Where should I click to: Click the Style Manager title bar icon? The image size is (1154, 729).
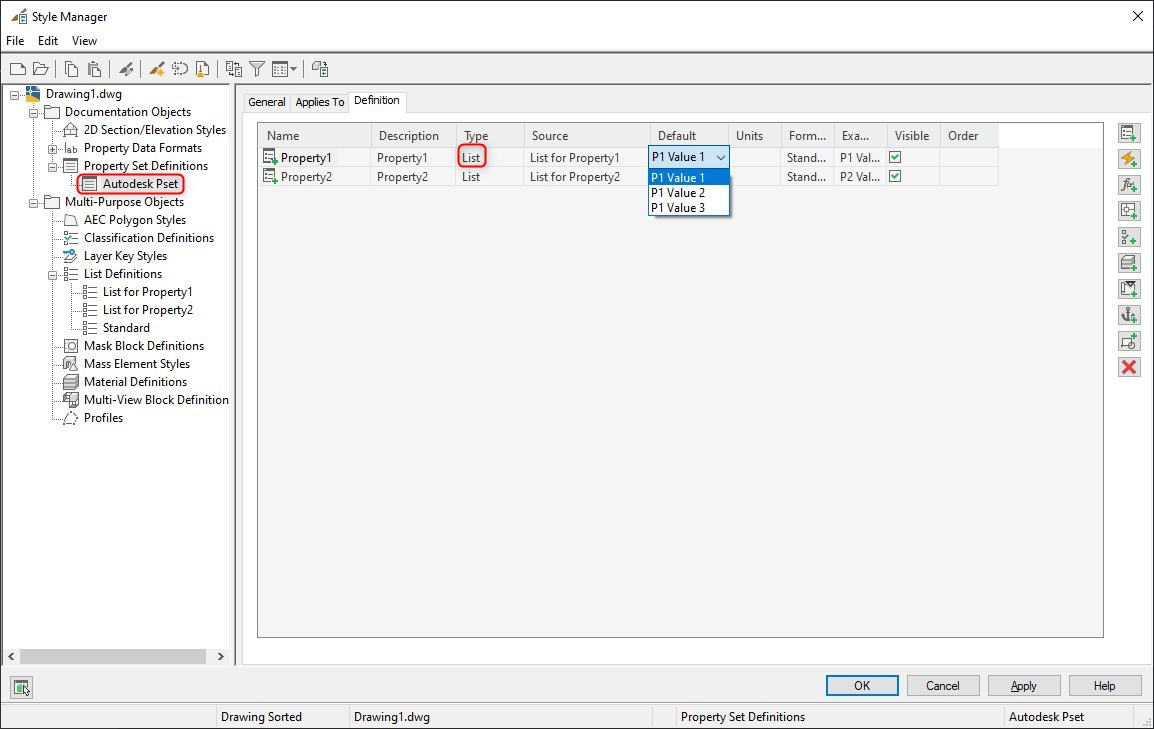pyautogui.click(x=18, y=16)
